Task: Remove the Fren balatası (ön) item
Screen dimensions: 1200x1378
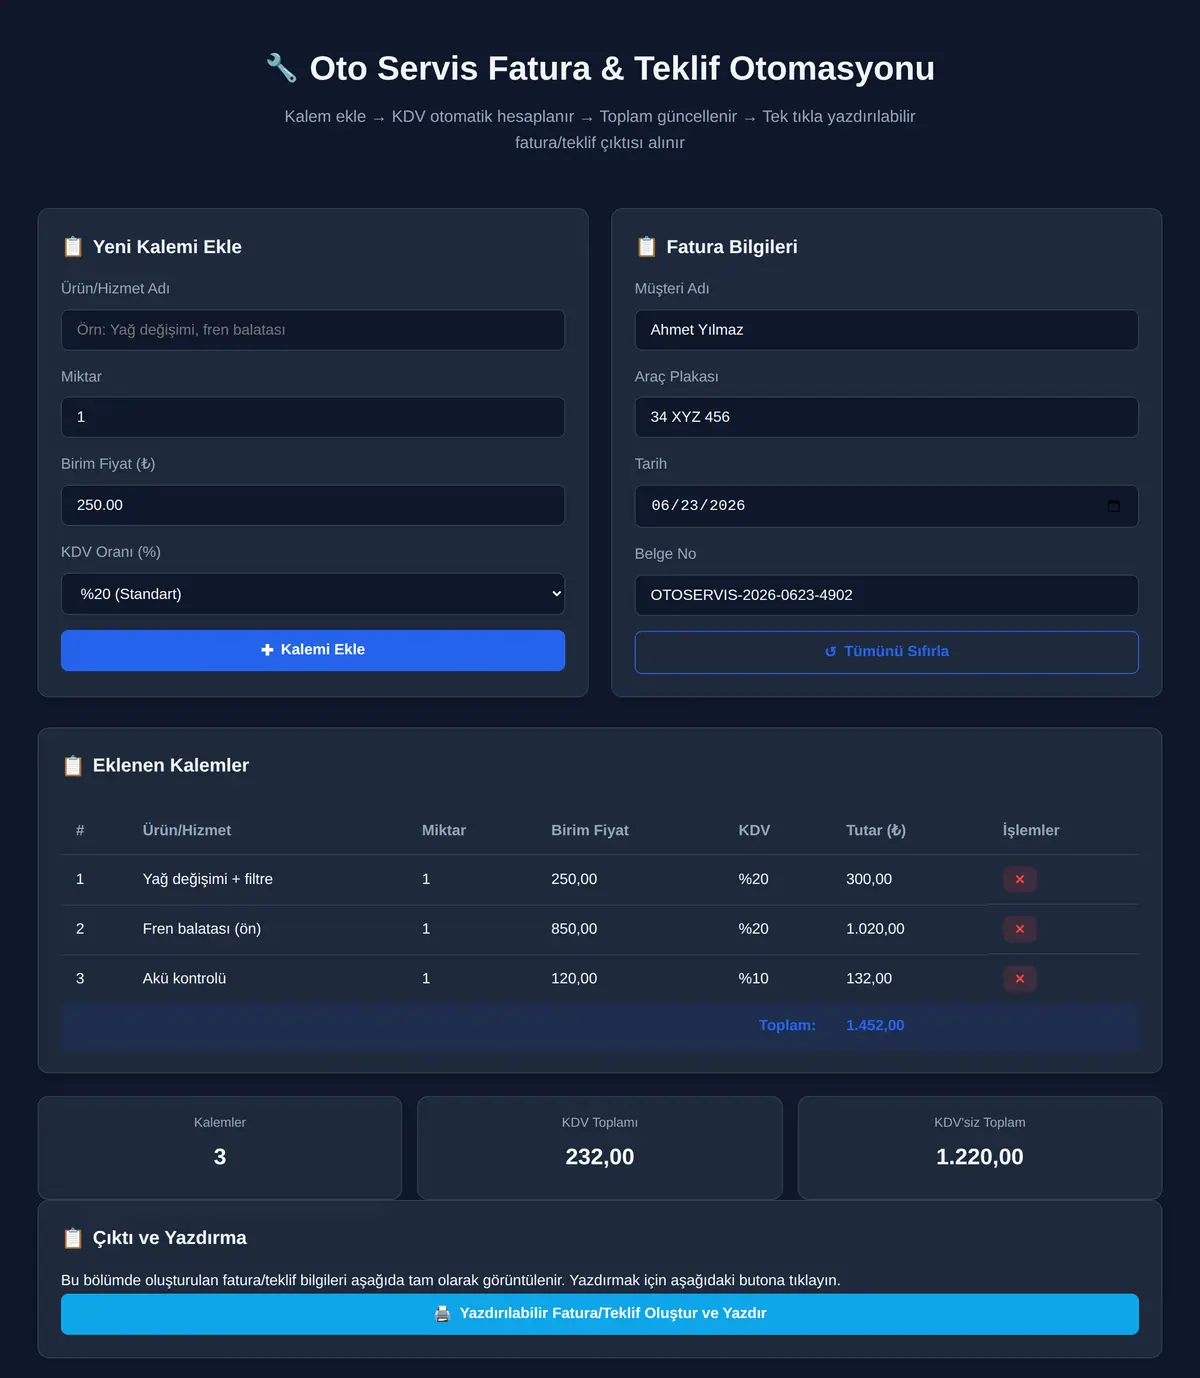Action: (x=1019, y=929)
